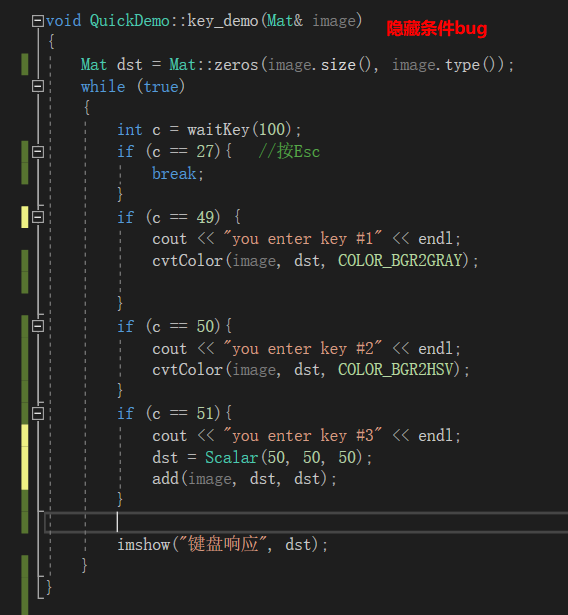Click the "you enter key #2" string

click(x=302, y=348)
